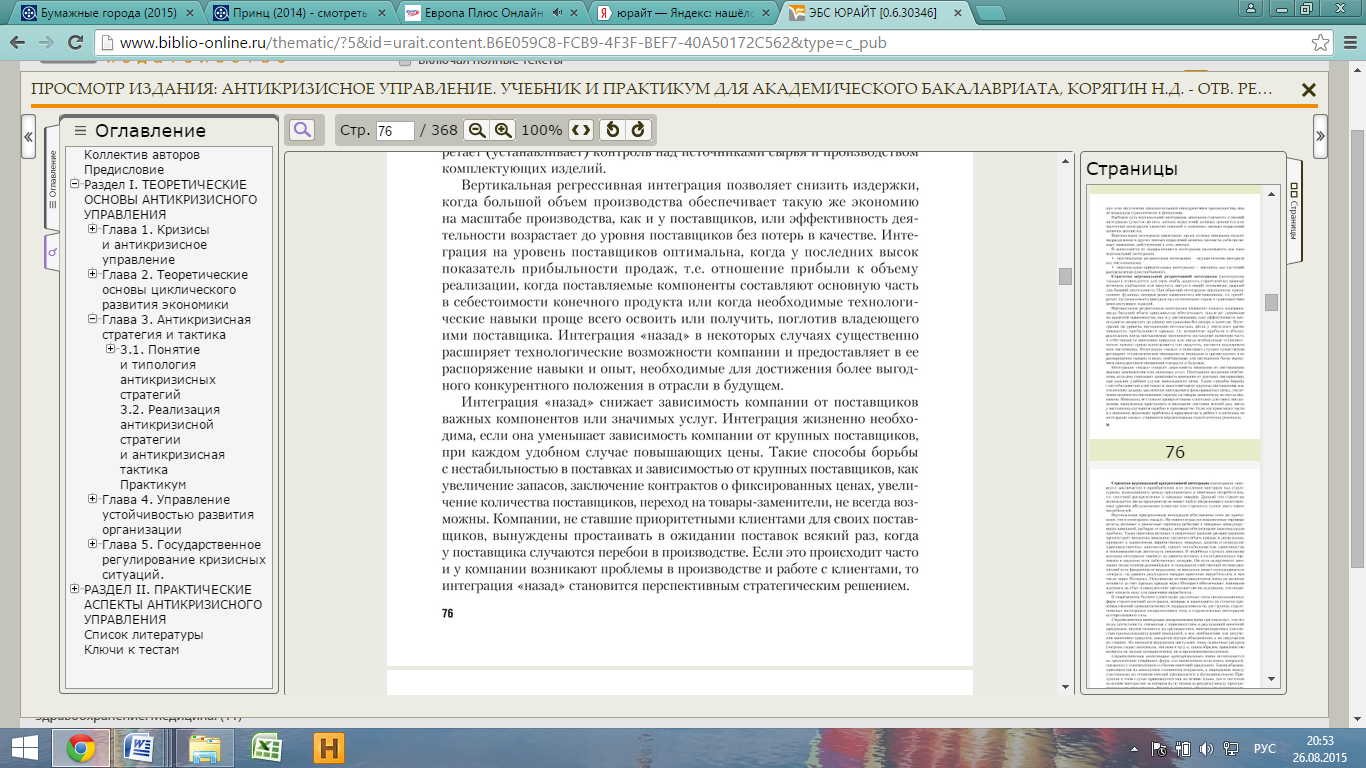1366x768 pixels.
Task: Switch to Принц (2014) browser tab
Action: 300,13
